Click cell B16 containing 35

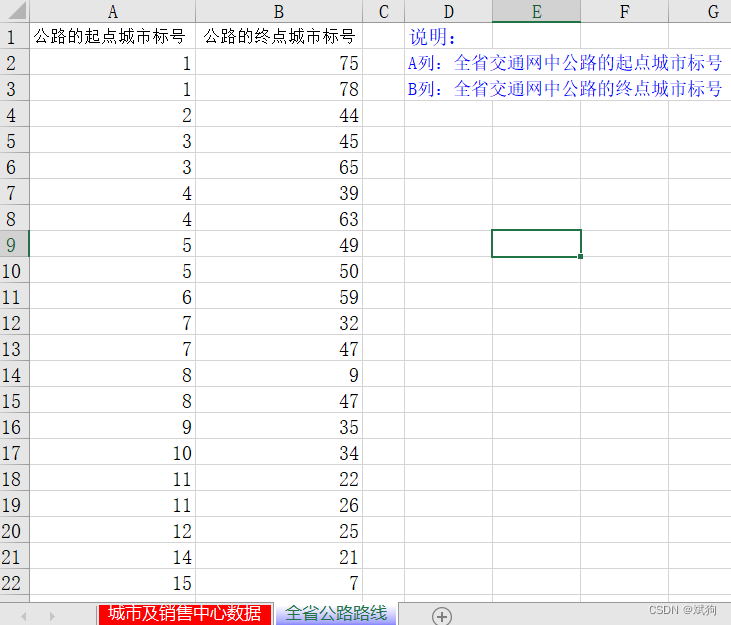coord(279,426)
